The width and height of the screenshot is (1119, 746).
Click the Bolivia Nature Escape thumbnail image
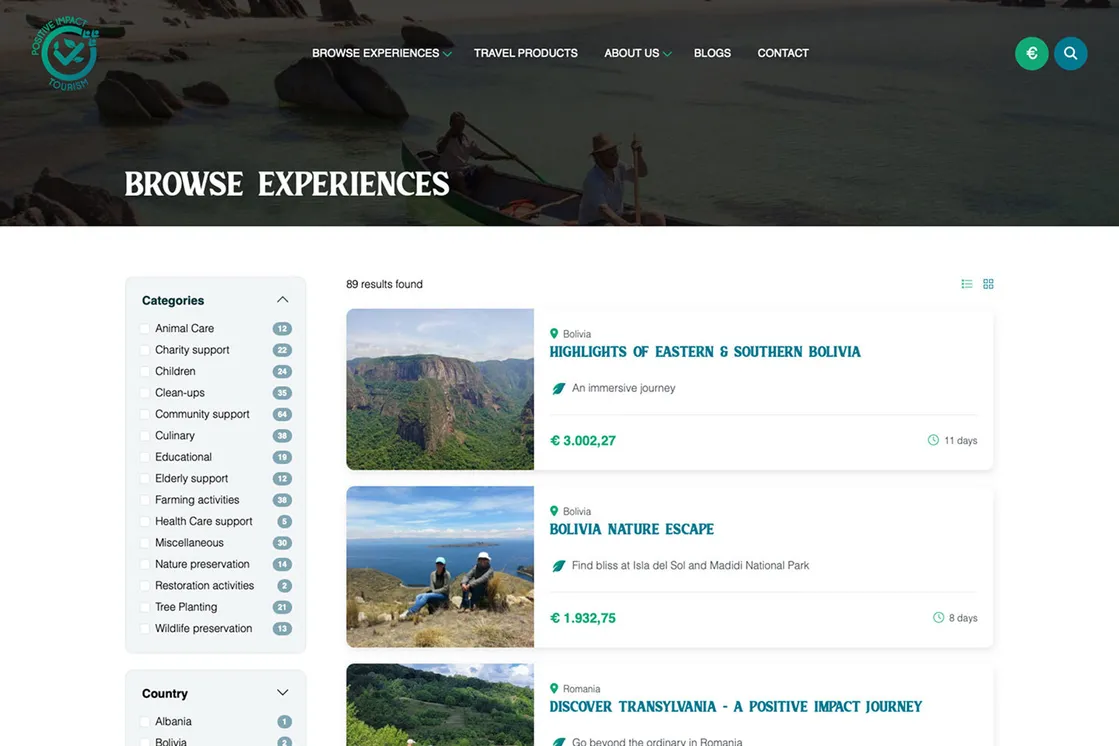440,566
